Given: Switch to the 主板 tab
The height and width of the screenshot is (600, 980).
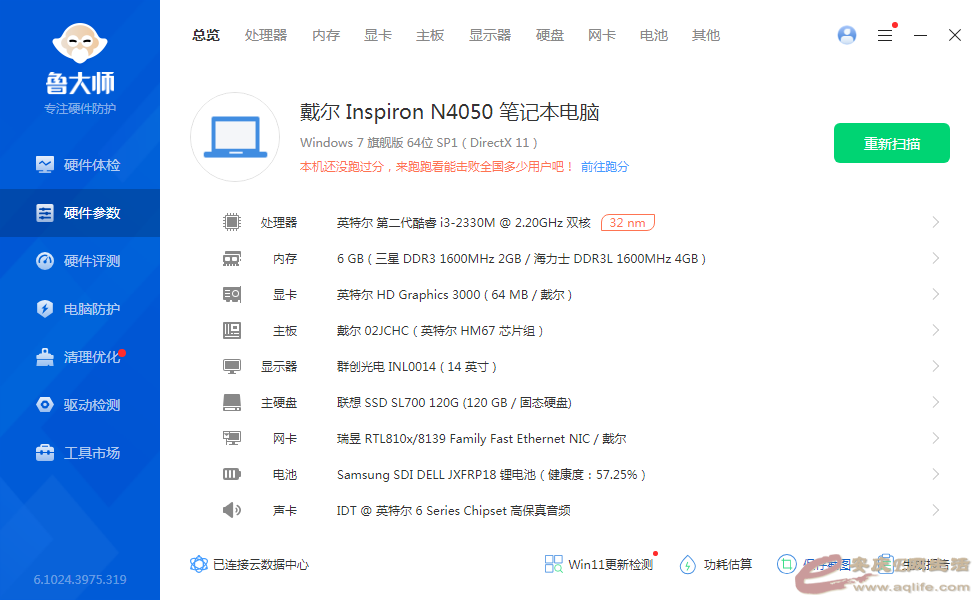Looking at the screenshot, I should [x=430, y=35].
